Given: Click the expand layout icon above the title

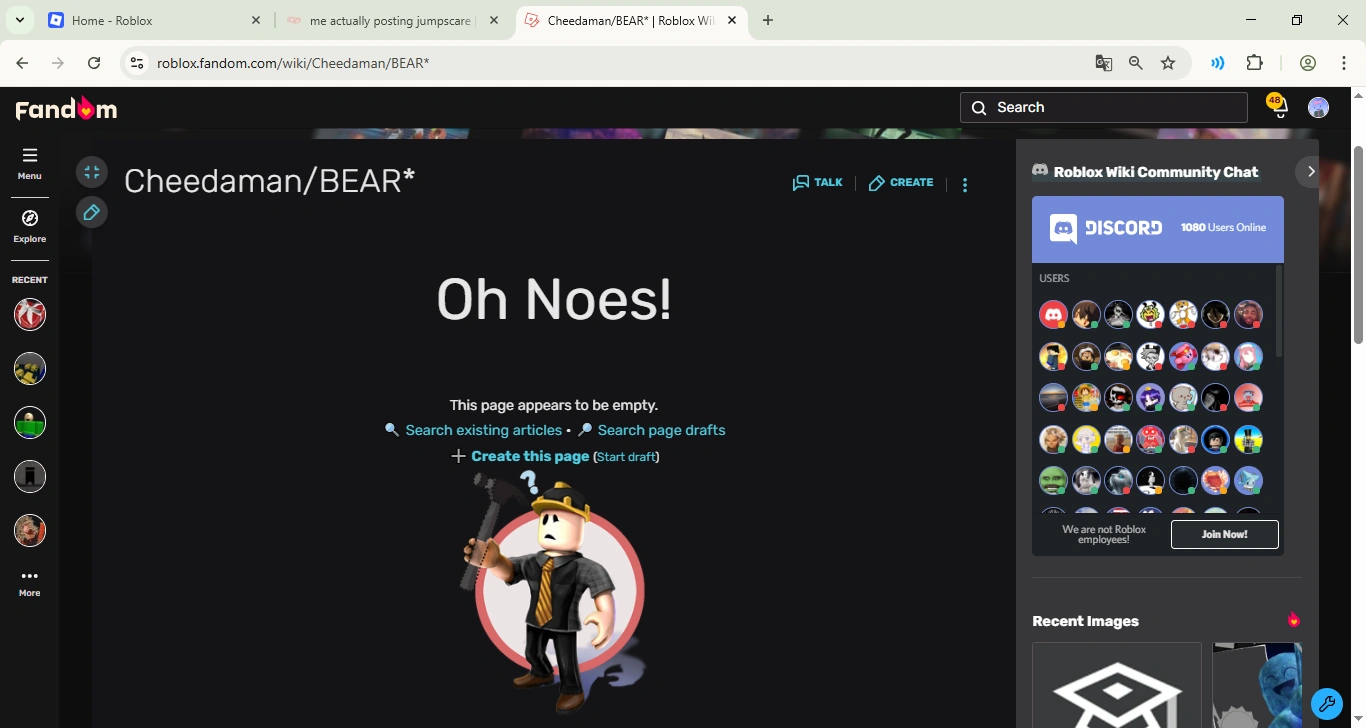Looking at the screenshot, I should [91, 171].
